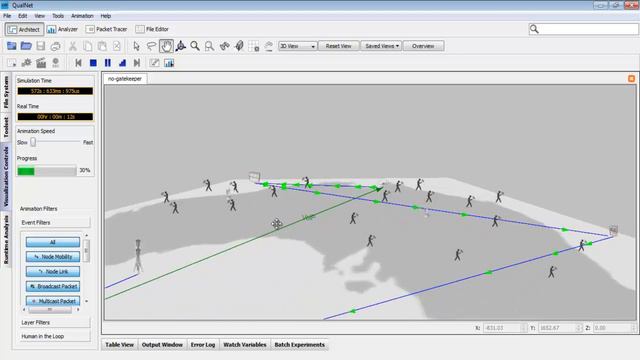Toggle the Node Mobility filter
Screen dimensions: 640x360
(53, 257)
